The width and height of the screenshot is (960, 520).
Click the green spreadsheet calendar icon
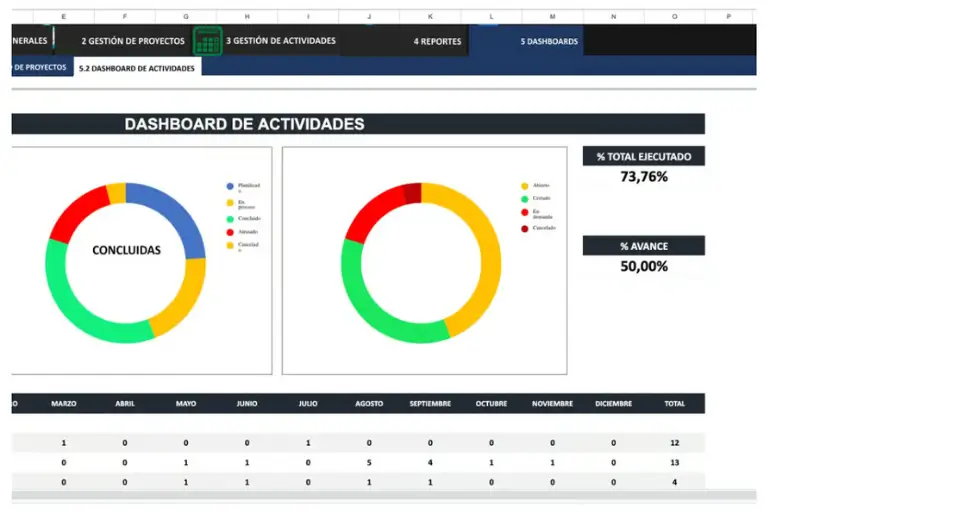coord(207,42)
